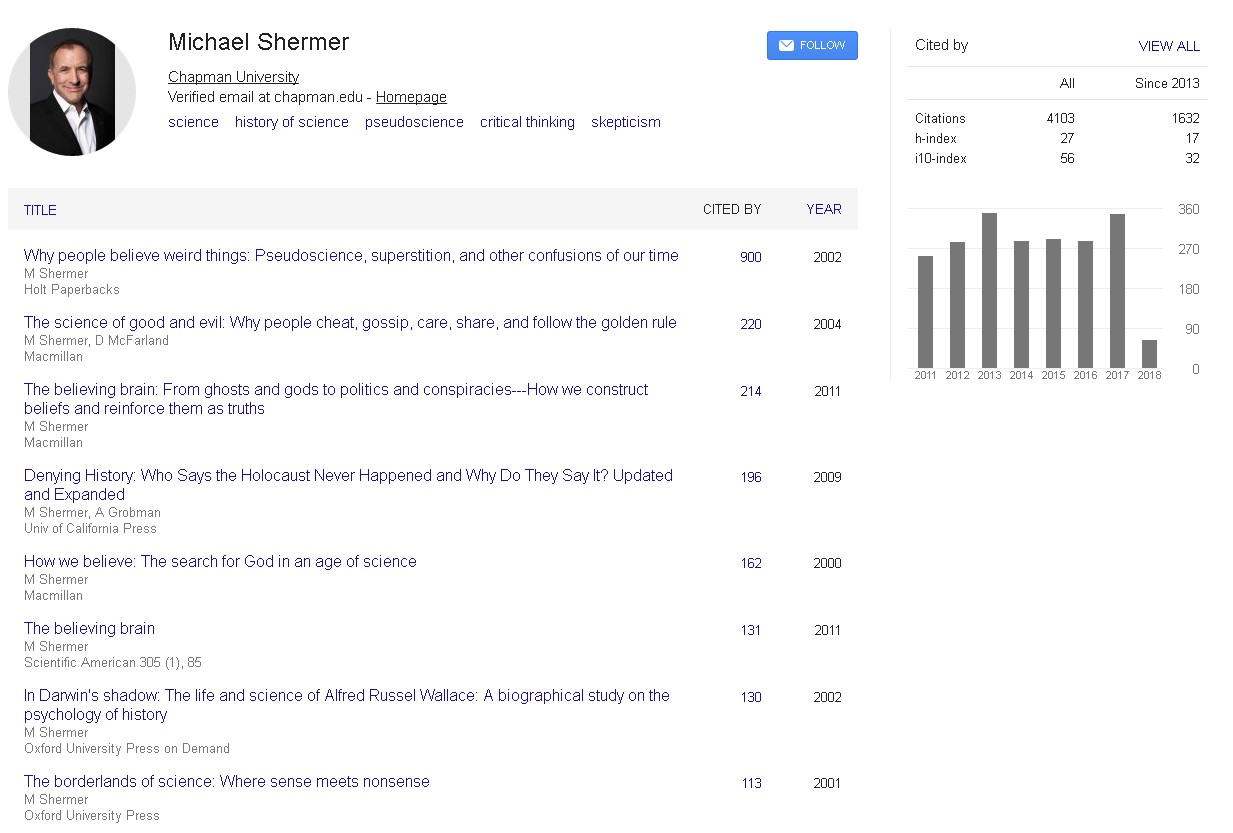This screenshot has height=833, width=1233.
Task: Sort publications by the TITLE column header
Action: click(x=40, y=210)
